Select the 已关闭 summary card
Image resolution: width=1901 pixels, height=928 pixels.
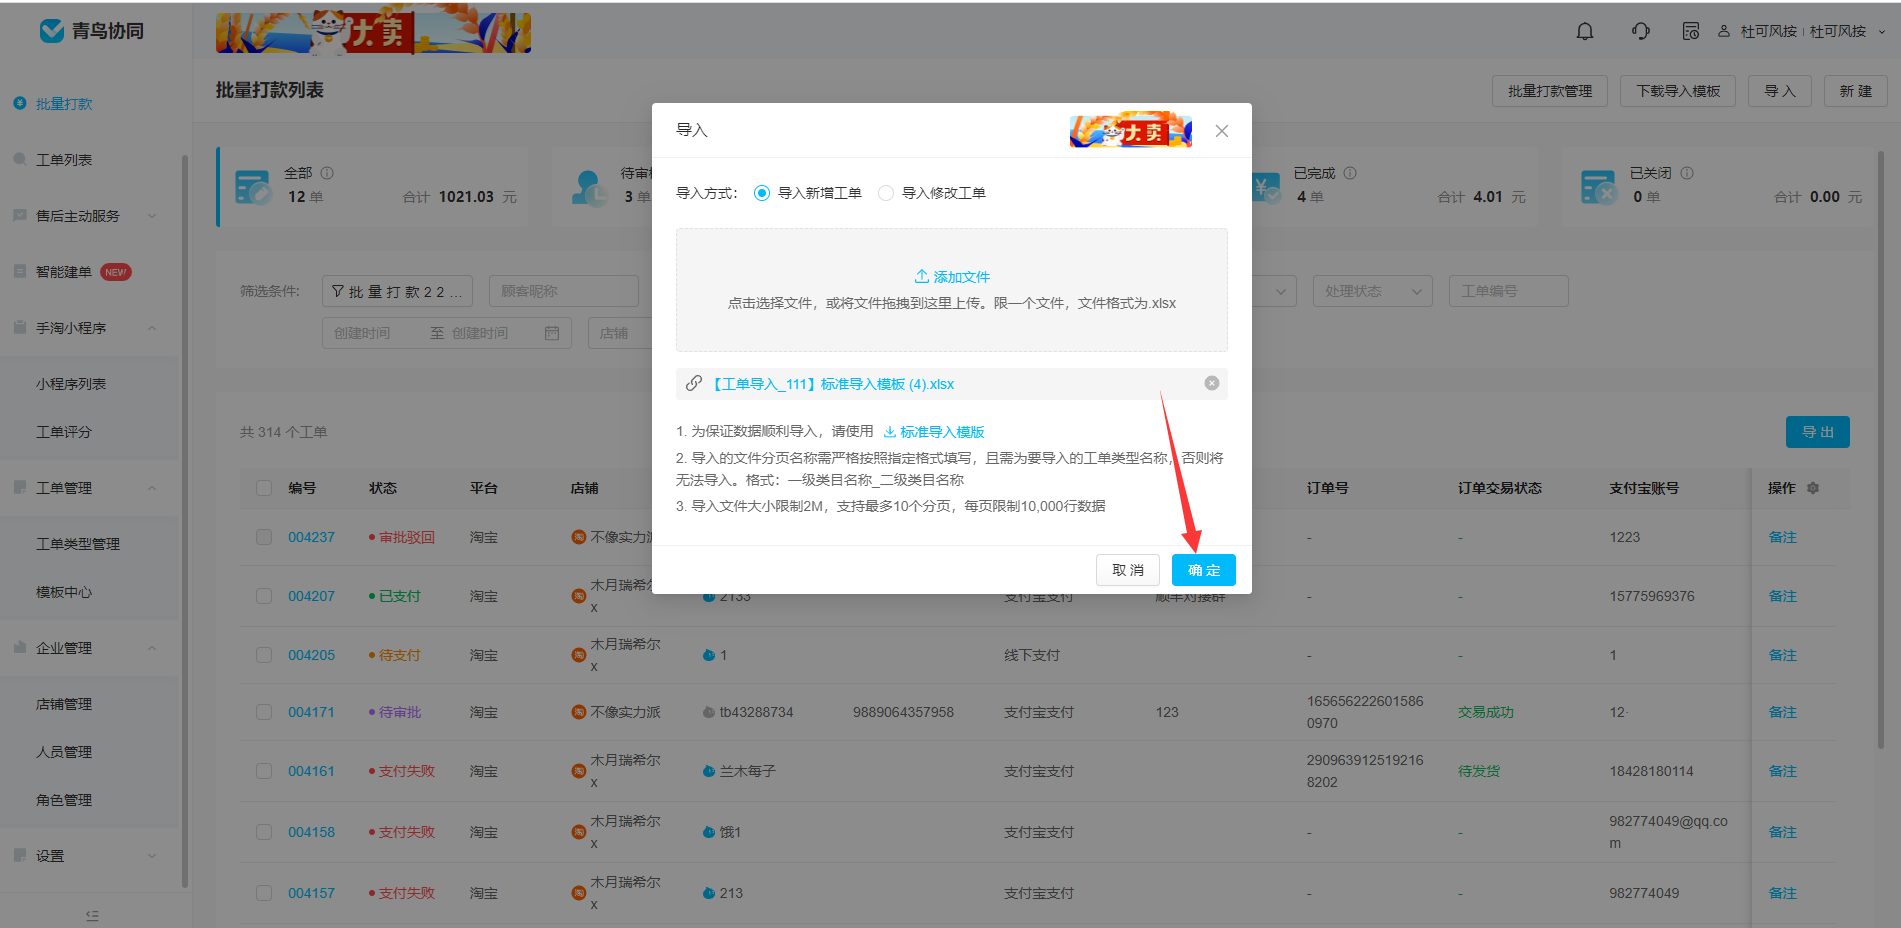tap(1719, 187)
